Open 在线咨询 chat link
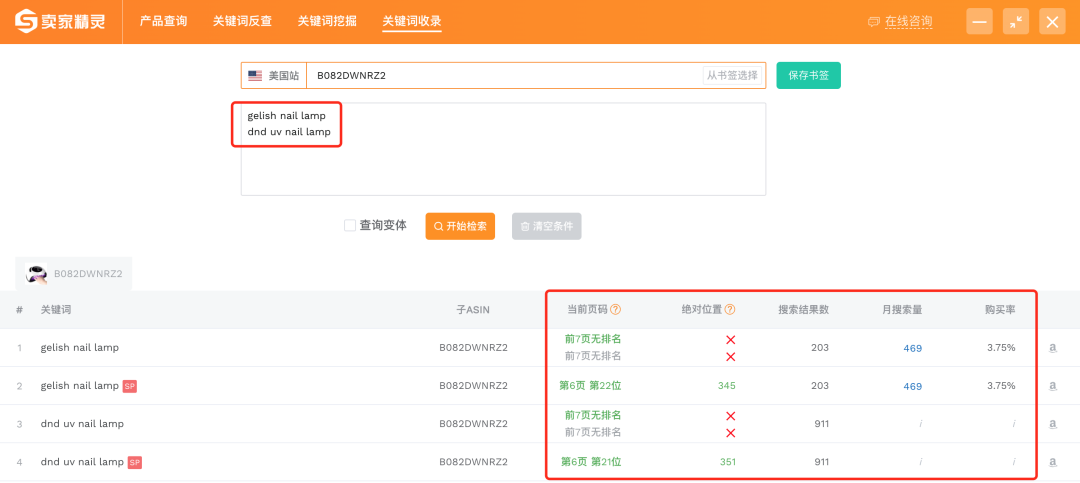 [900, 22]
